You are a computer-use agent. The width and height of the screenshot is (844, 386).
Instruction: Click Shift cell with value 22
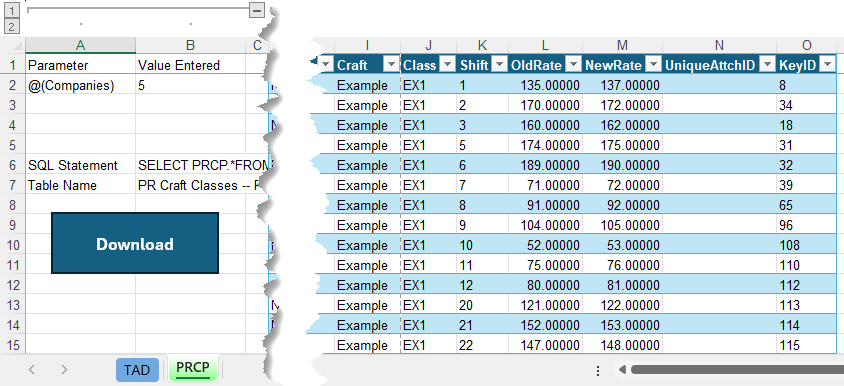482,345
